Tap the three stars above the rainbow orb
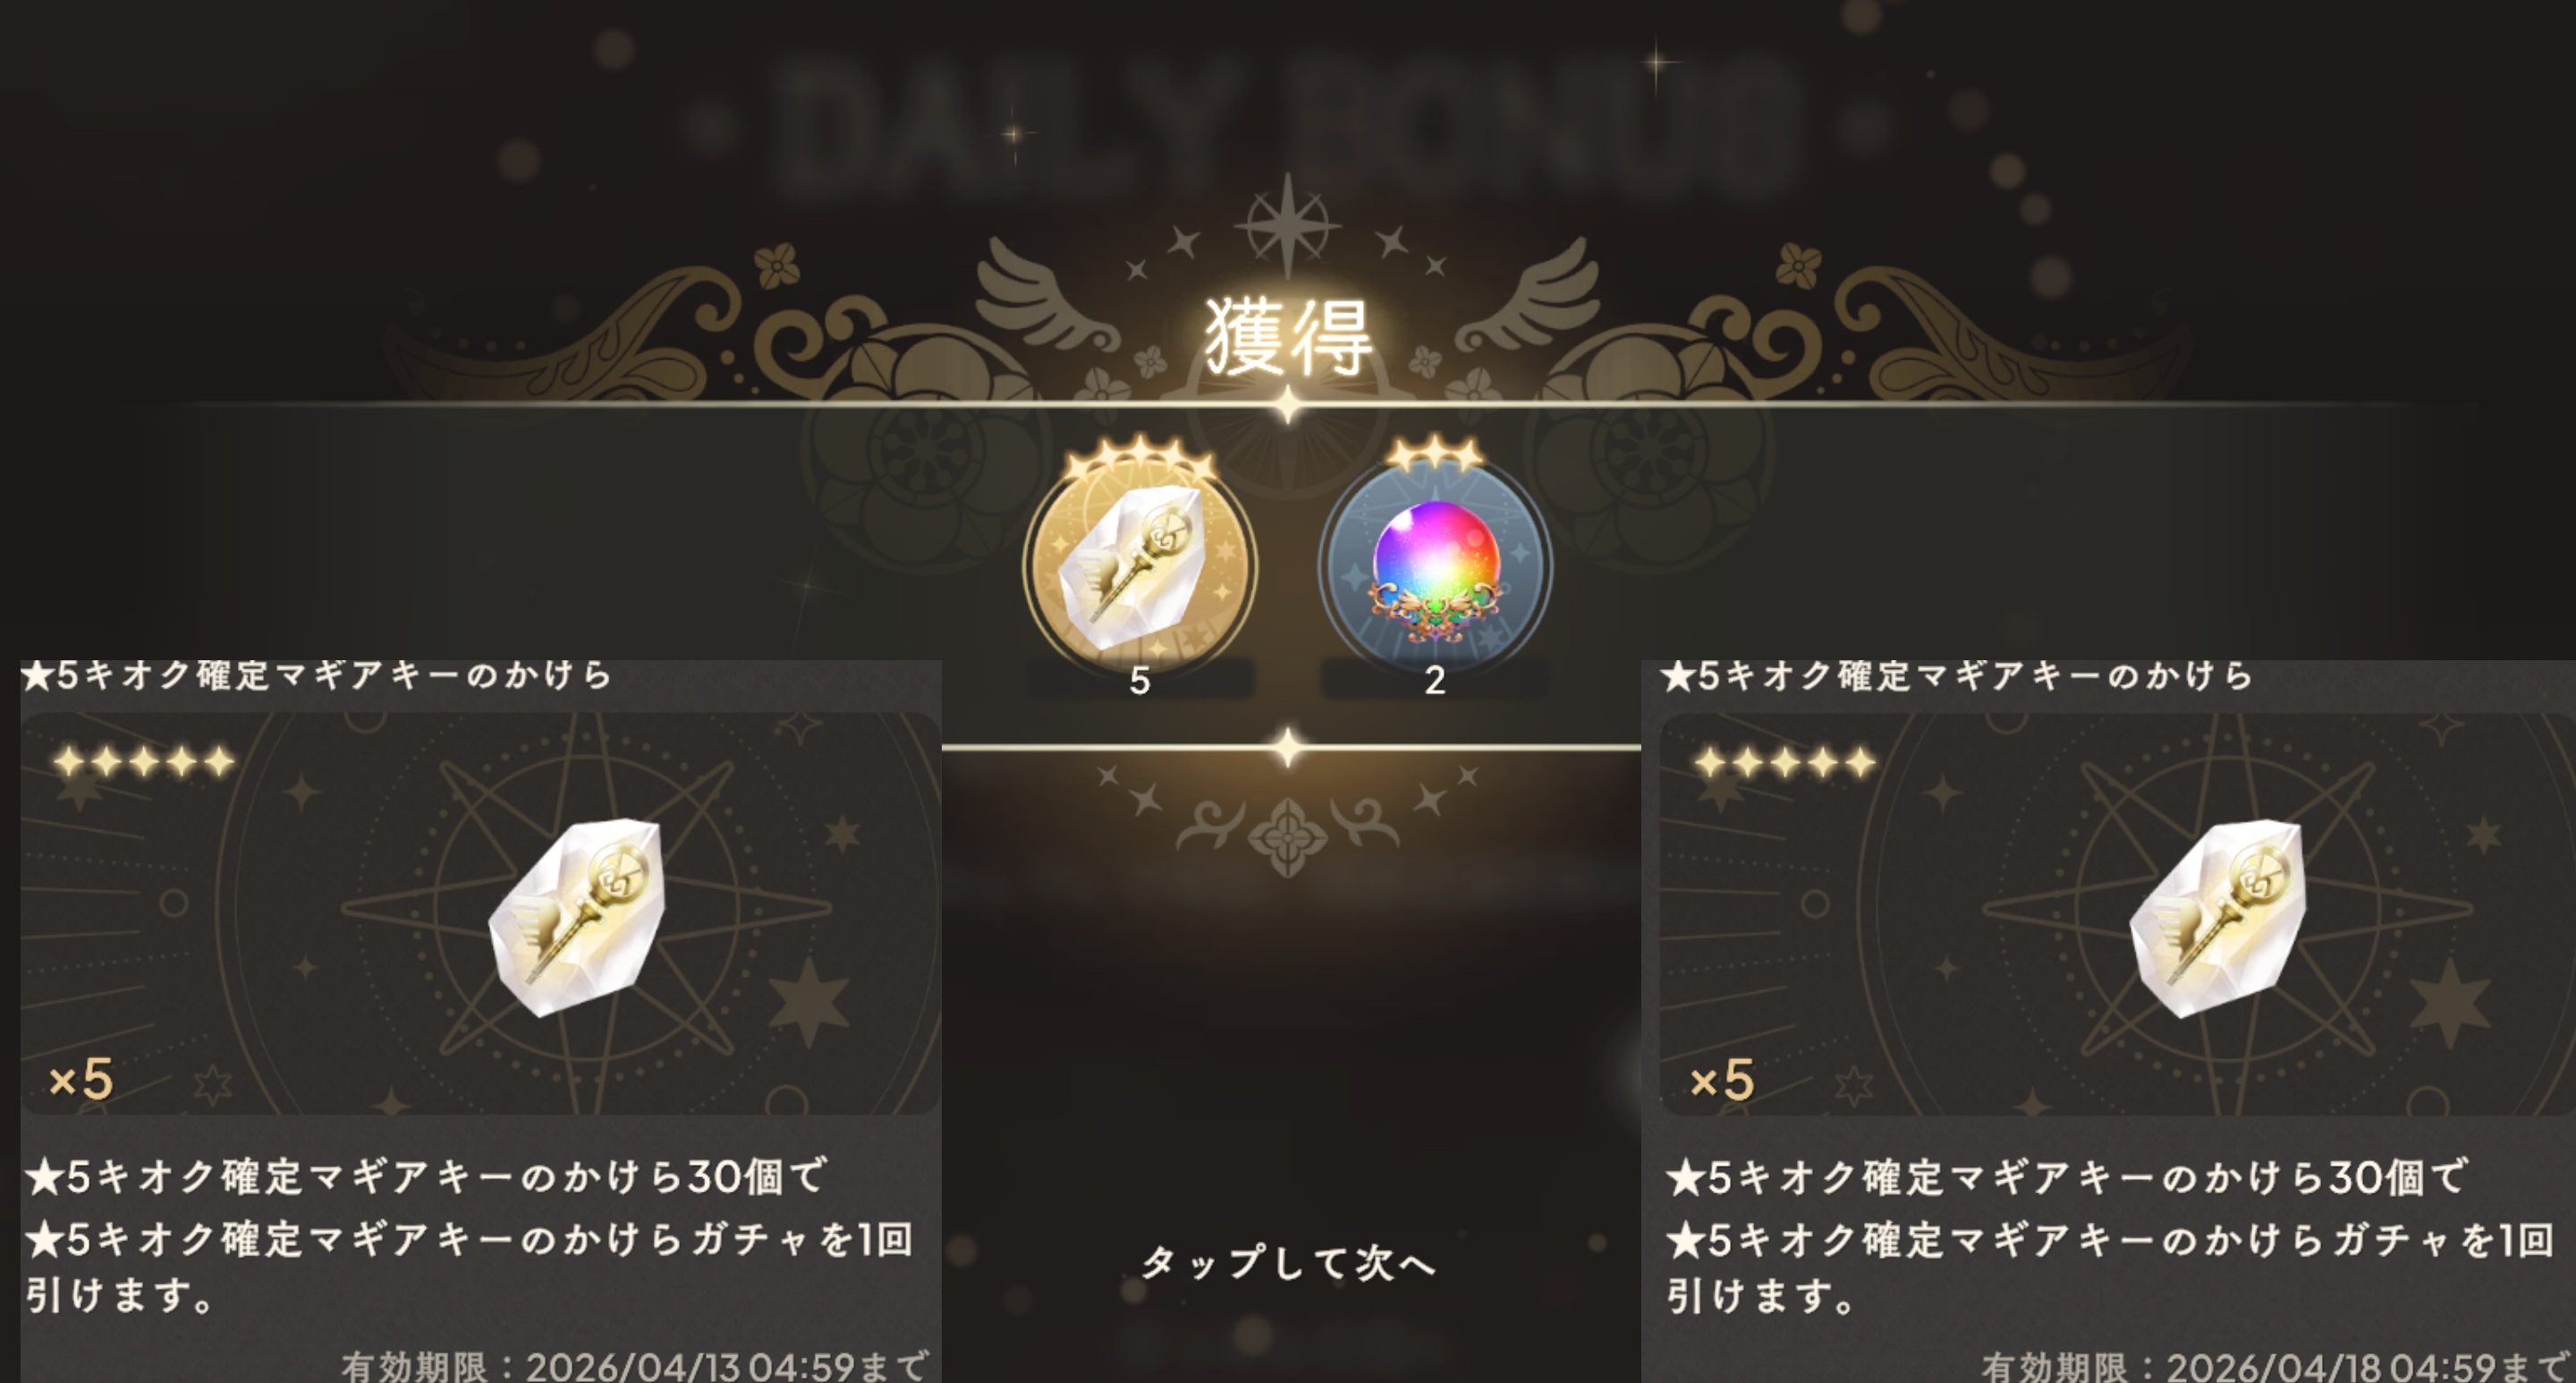The width and height of the screenshot is (2576, 1383). click(x=1435, y=455)
